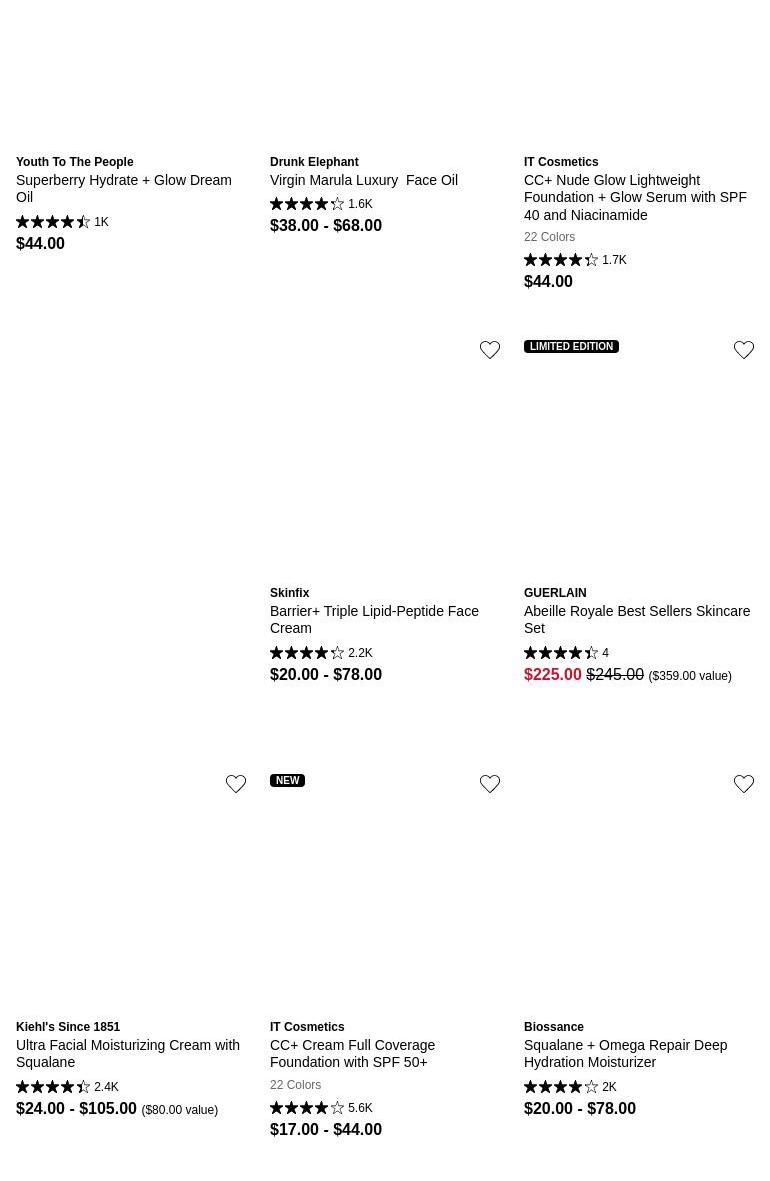Viewport: 770px width, 1181px height.
Task: Click star rating for Skinfix face cream
Action: [307, 653]
